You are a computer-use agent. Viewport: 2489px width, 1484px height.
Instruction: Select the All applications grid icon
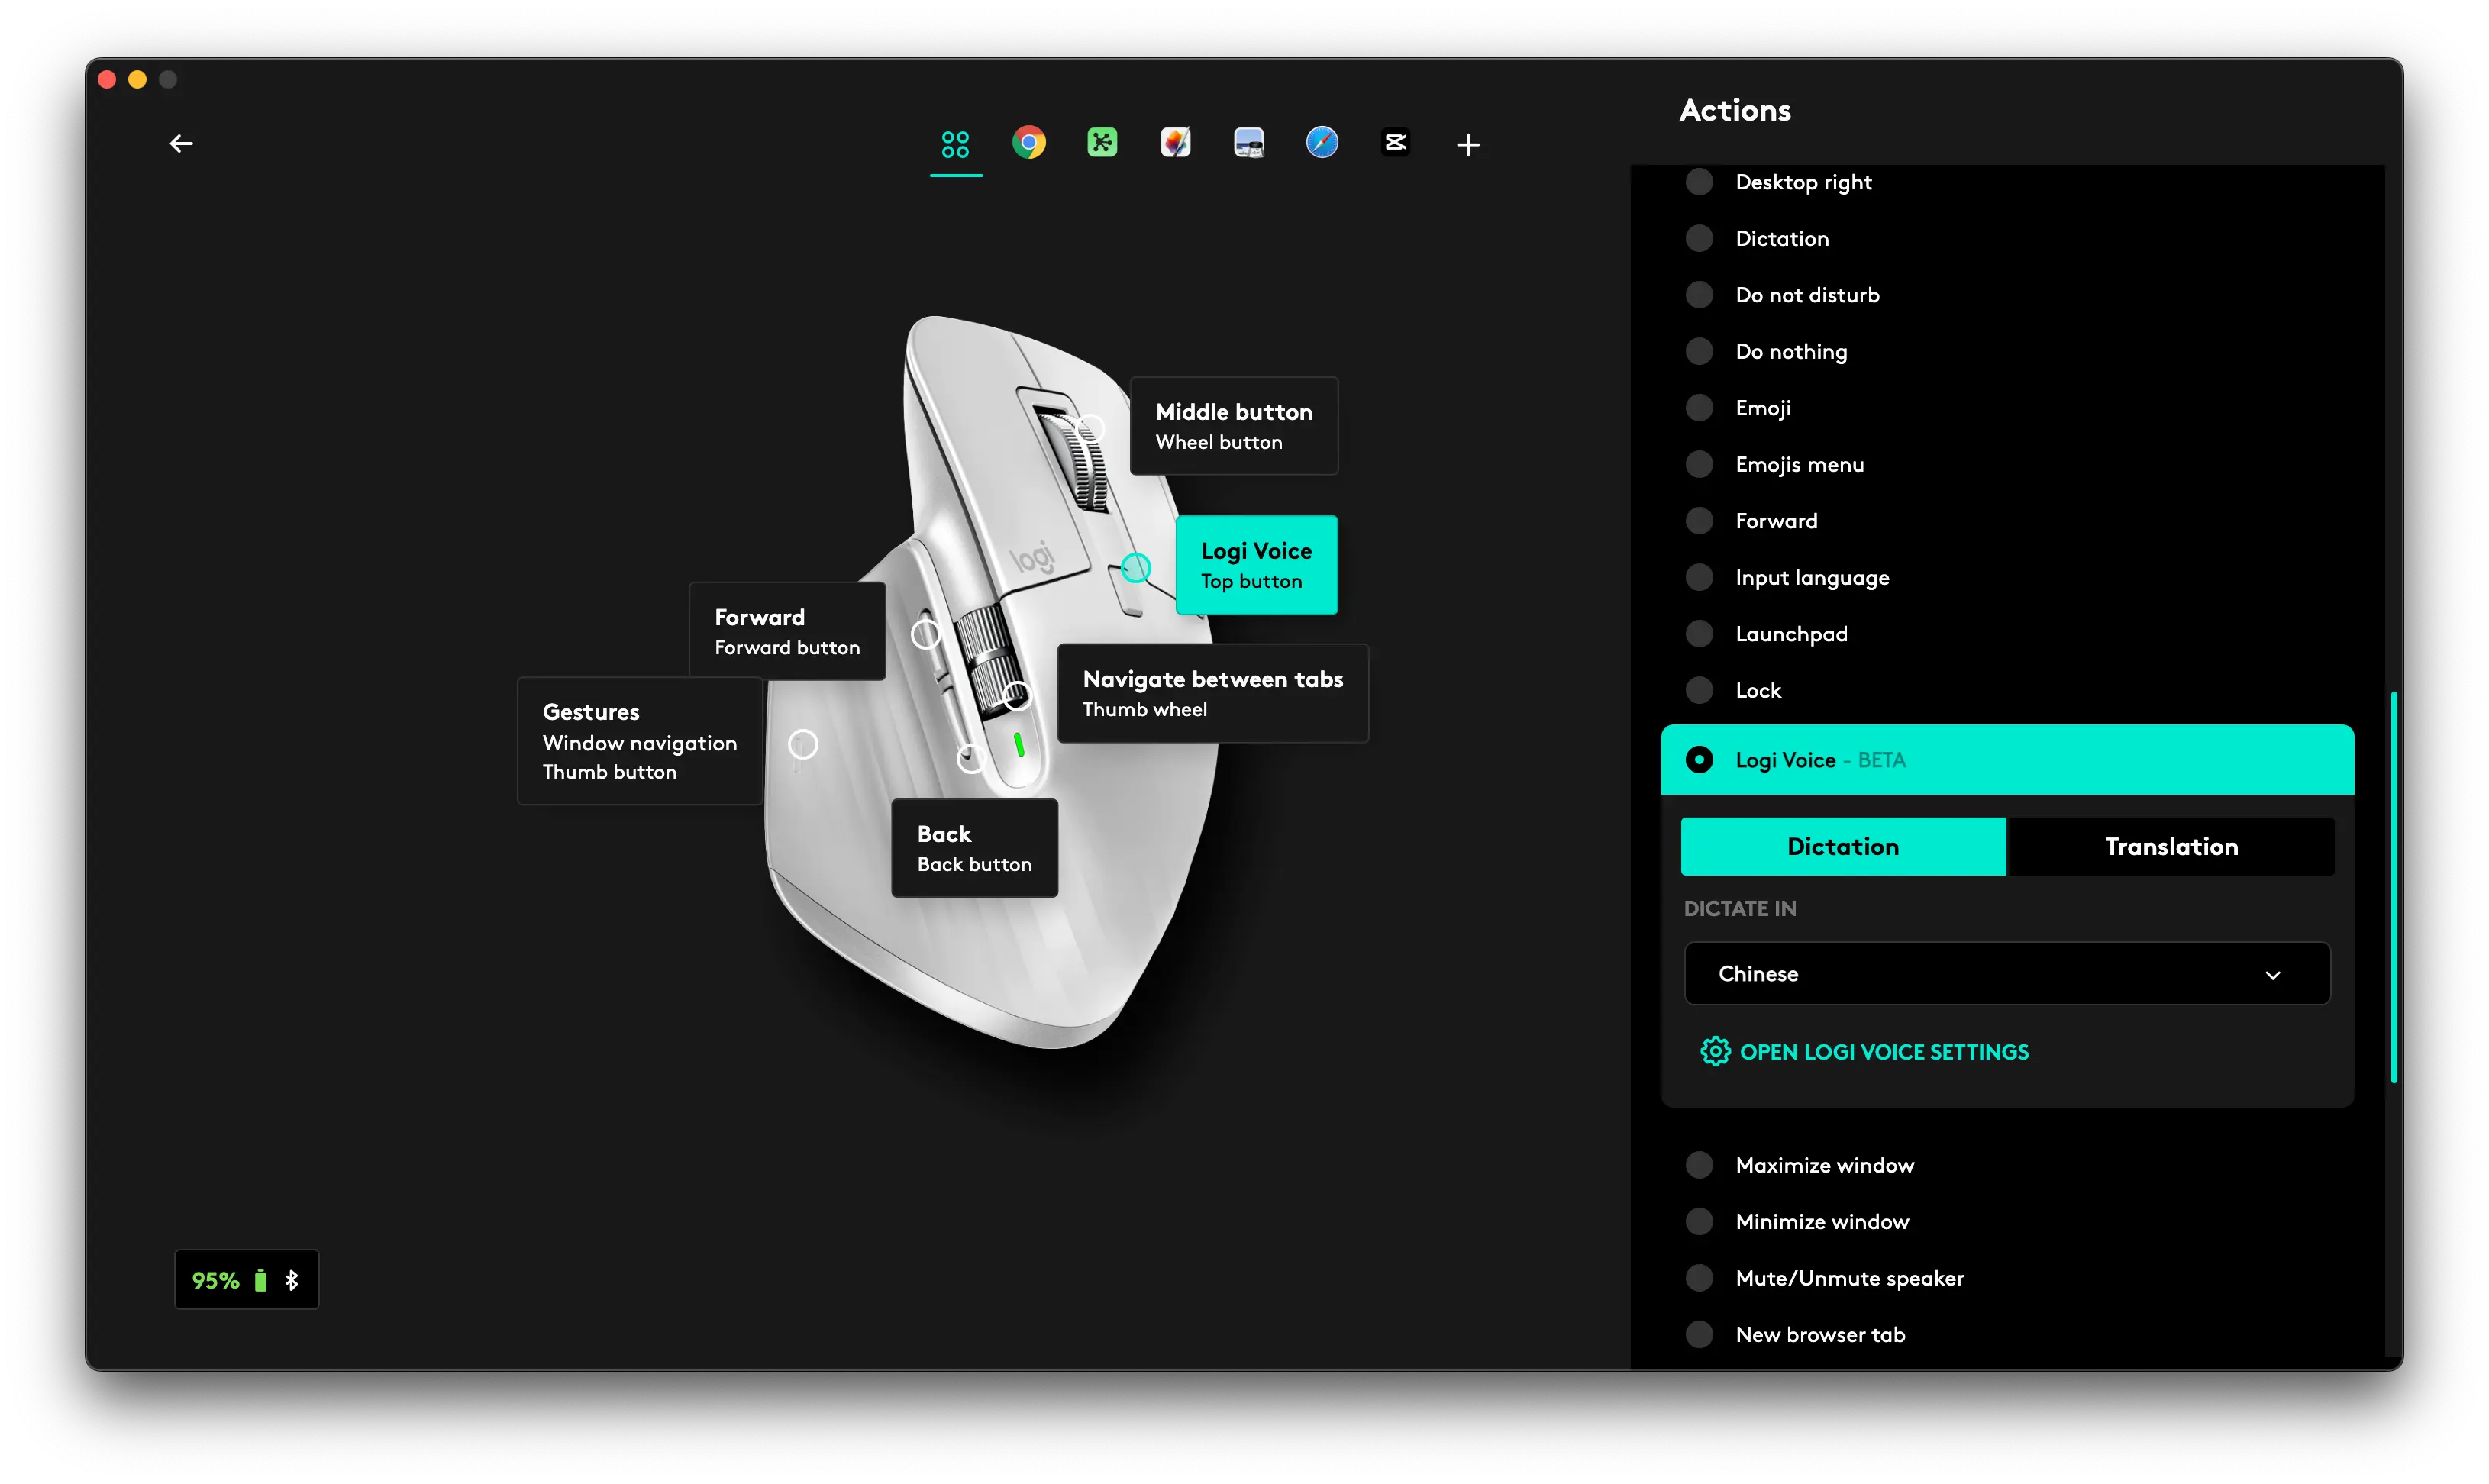(955, 144)
